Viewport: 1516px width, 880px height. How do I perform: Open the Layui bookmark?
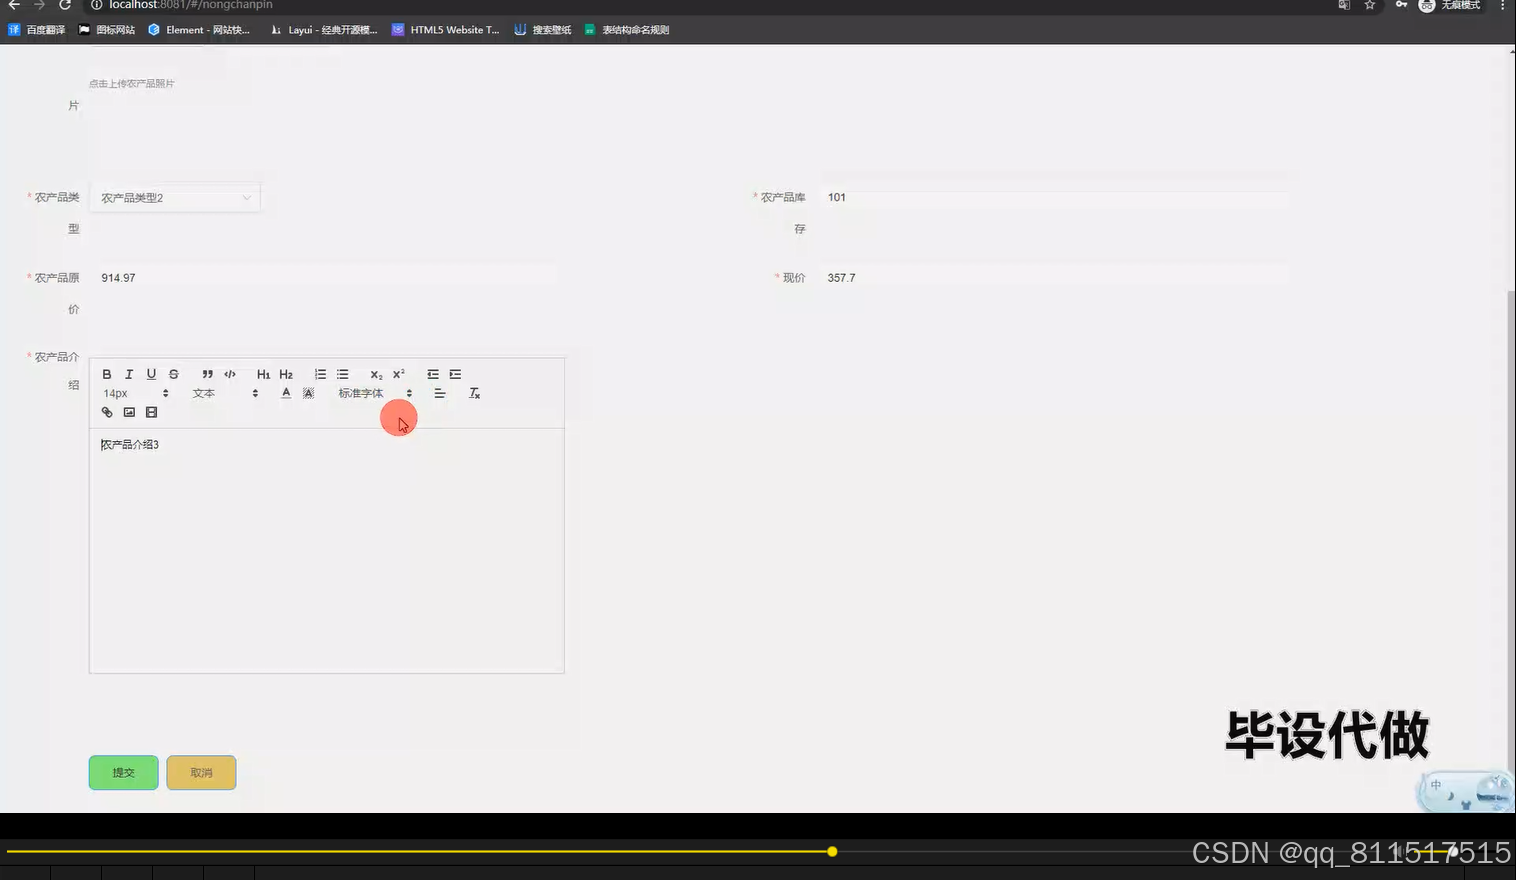(x=324, y=30)
